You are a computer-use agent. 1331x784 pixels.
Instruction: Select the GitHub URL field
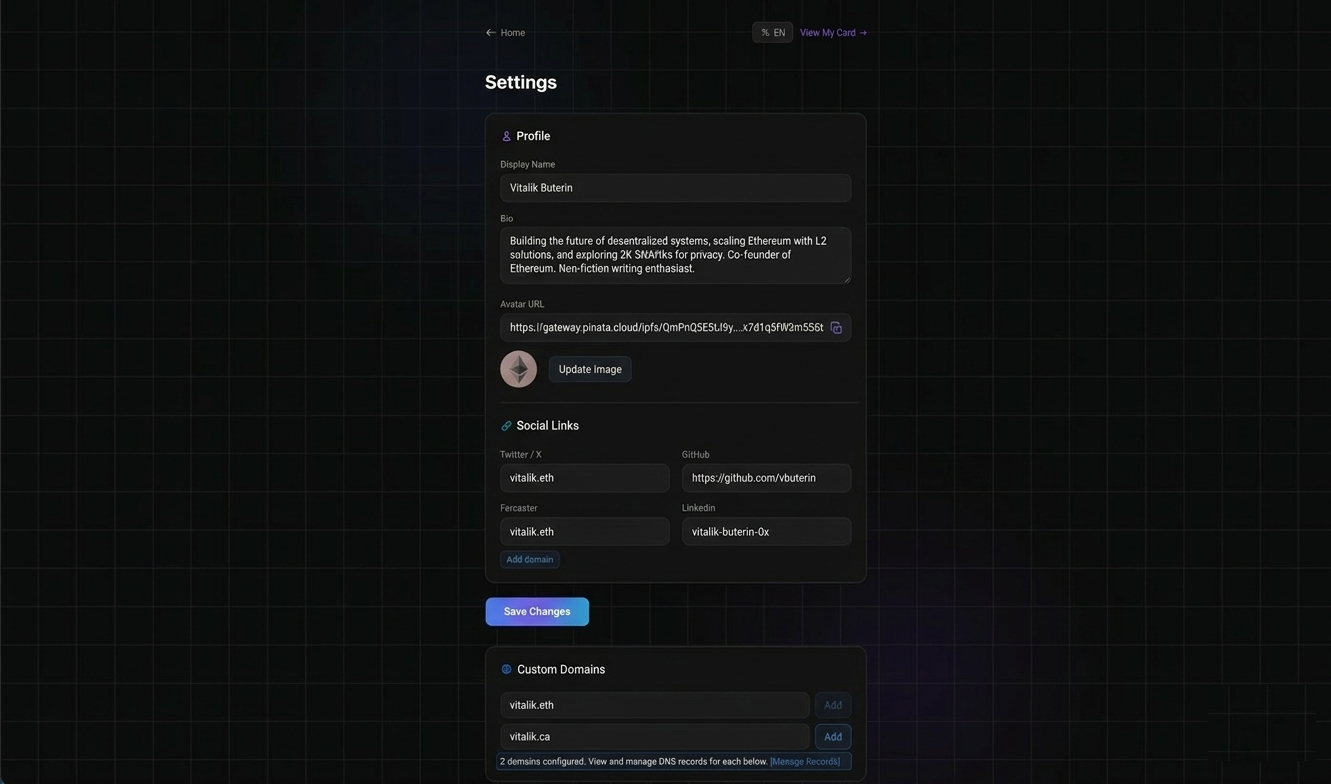coord(766,477)
